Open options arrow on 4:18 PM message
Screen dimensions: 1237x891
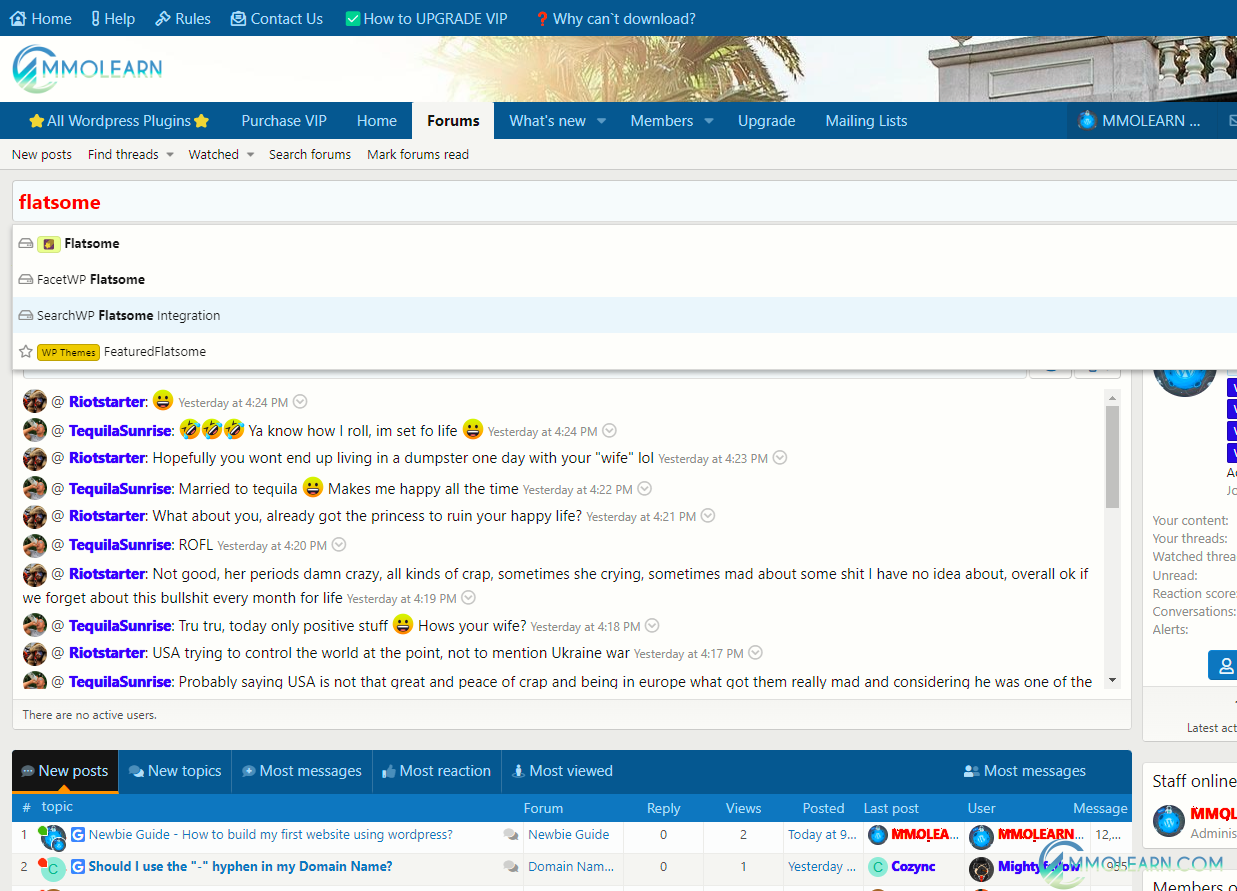tap(652, 626)
